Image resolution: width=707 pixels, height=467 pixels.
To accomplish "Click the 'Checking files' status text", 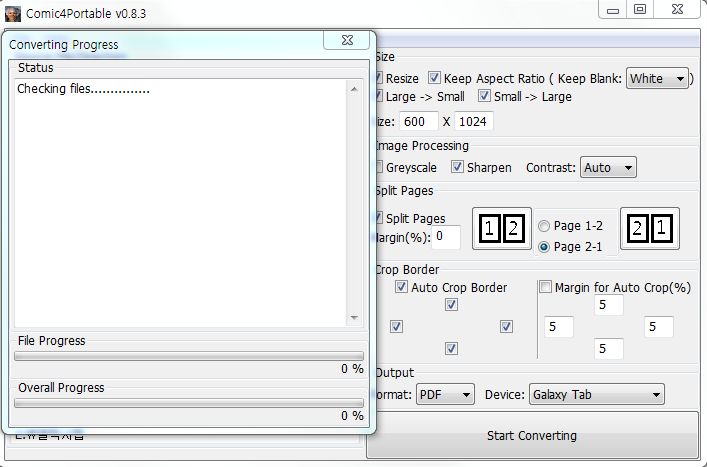I will 83,89.
